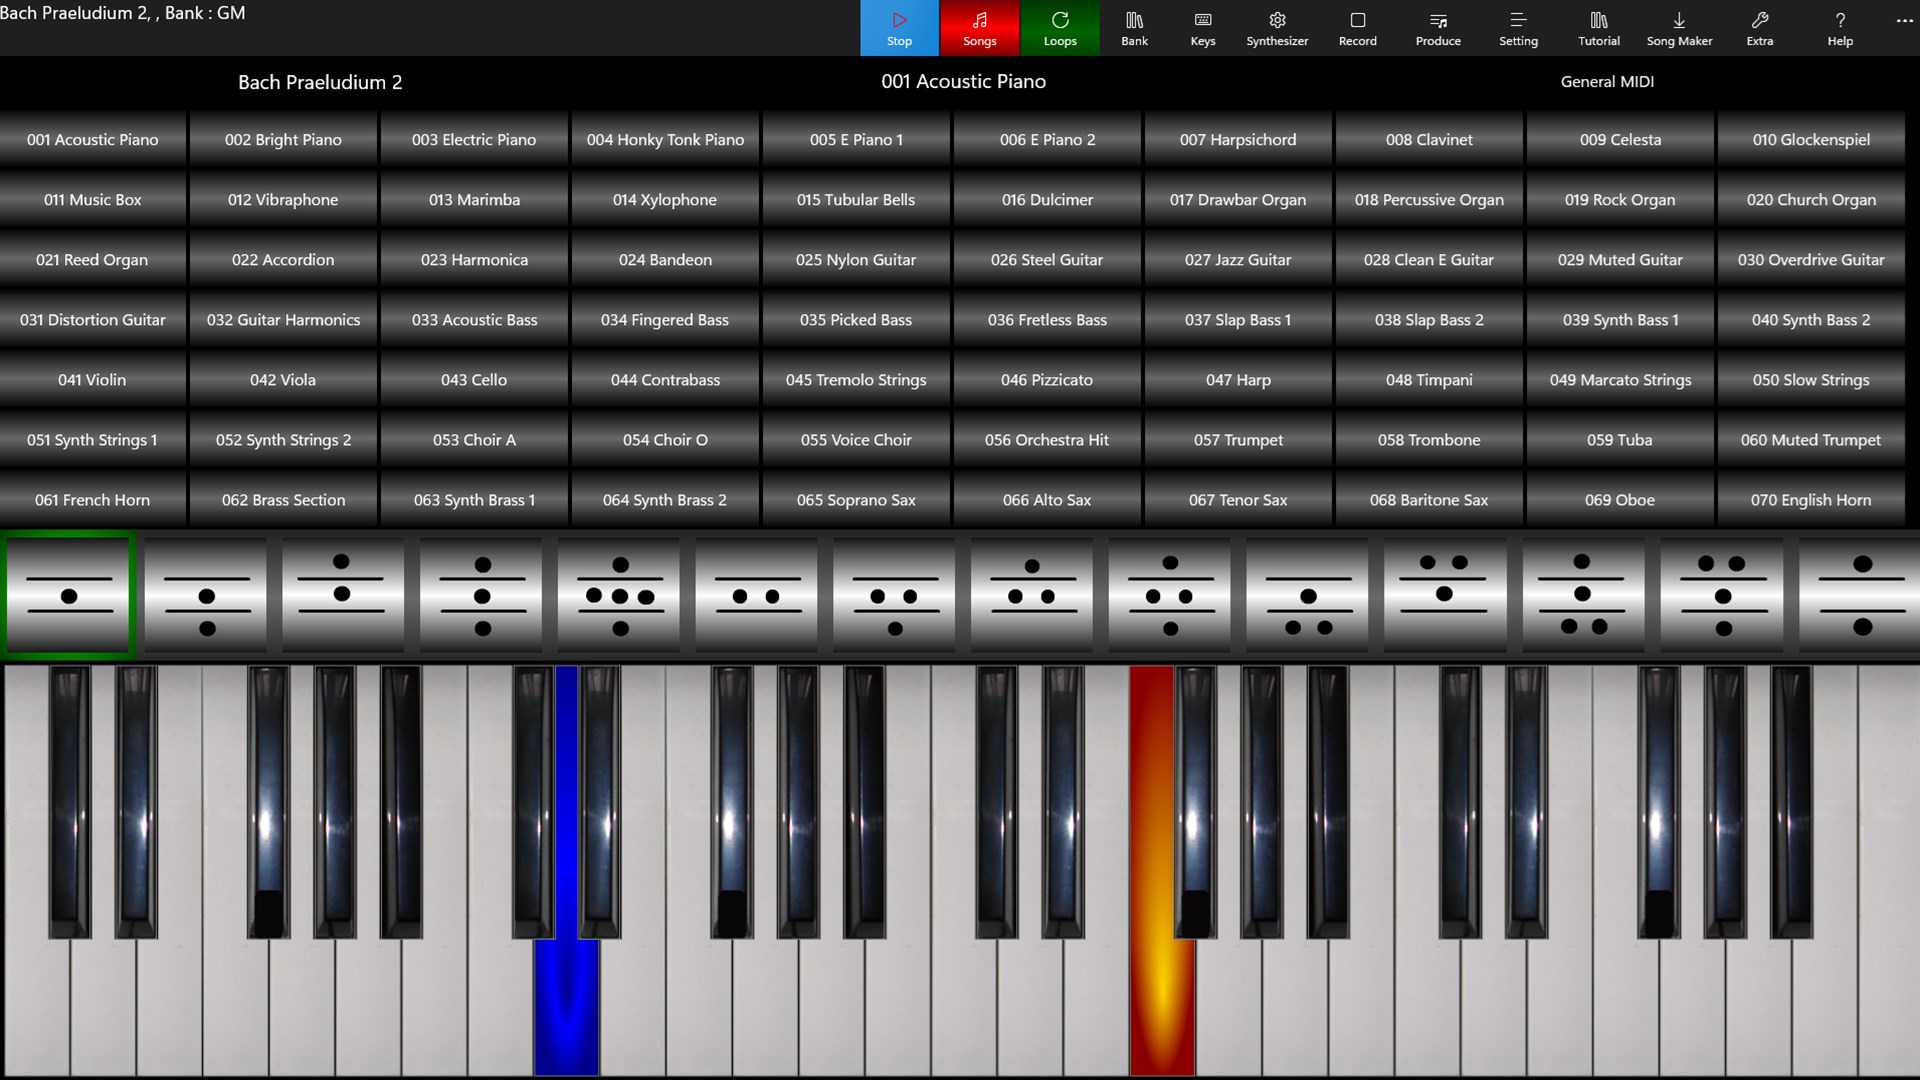Toggle the Loops panel

[1059, 28]
